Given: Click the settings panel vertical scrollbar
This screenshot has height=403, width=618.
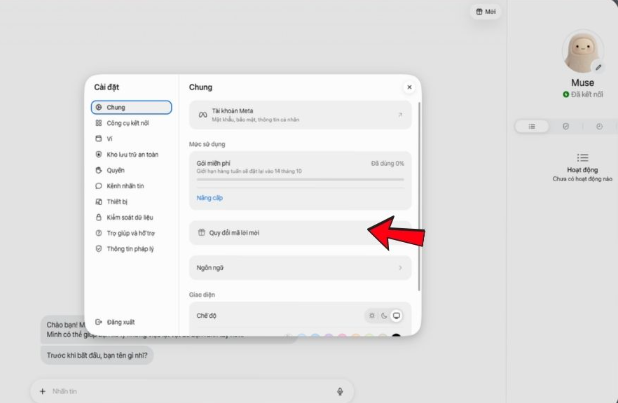Looking at the screenshot, I should (x=419, y=196).
